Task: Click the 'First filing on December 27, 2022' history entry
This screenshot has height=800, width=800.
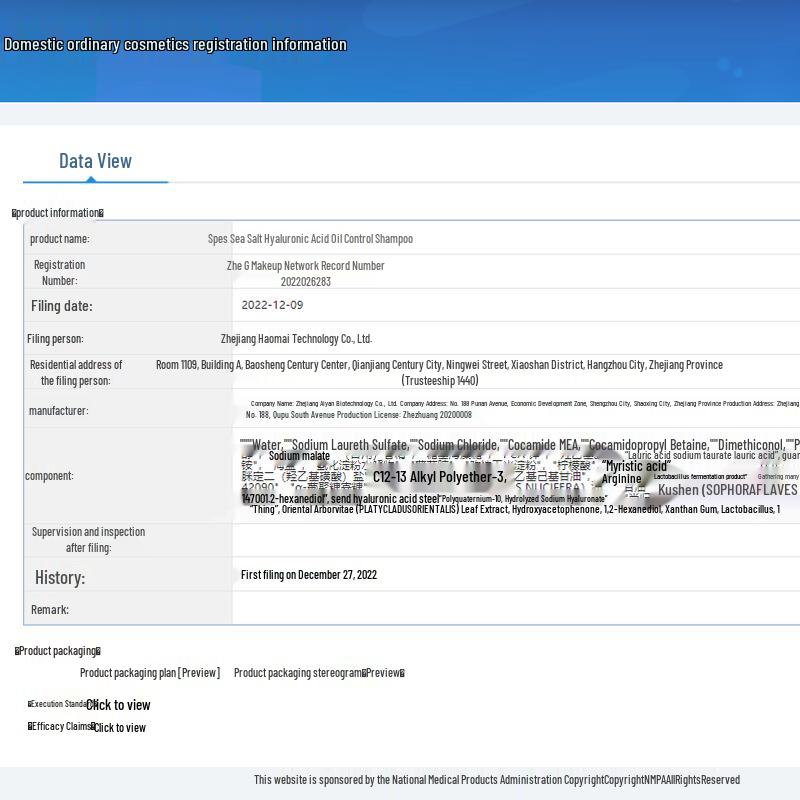Action: (x=308, y=575)
